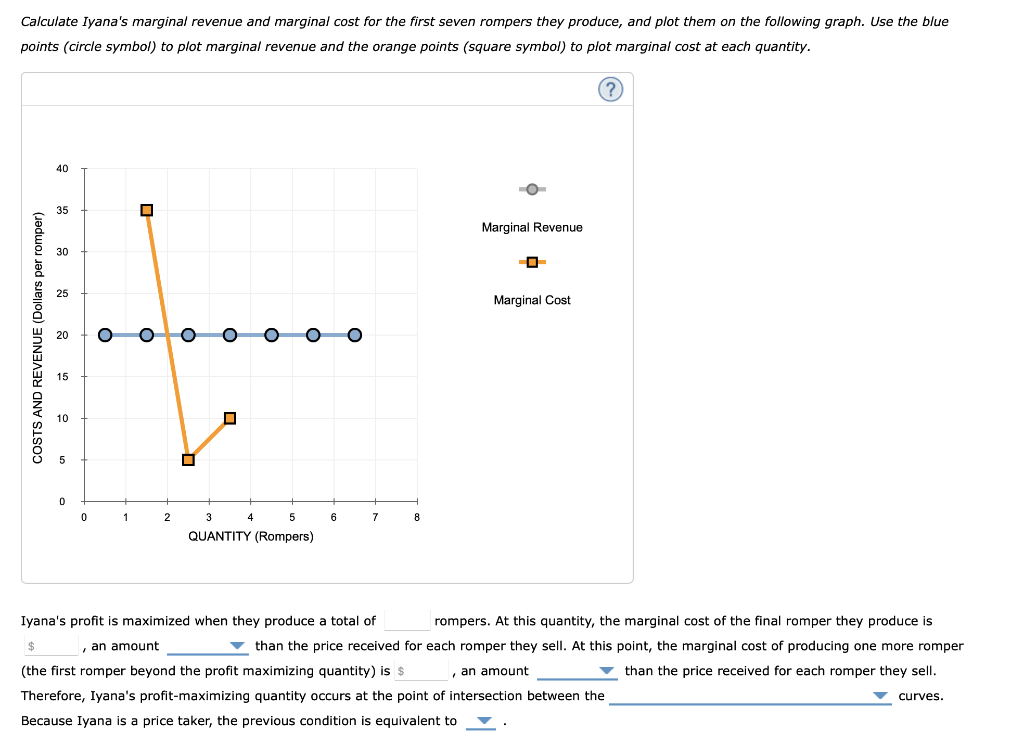Image resolution: width=1024 pixels, height=744 pixels.
Task: Select the Marginal Cost square legend symbol
Action: [x=531, y=262]
